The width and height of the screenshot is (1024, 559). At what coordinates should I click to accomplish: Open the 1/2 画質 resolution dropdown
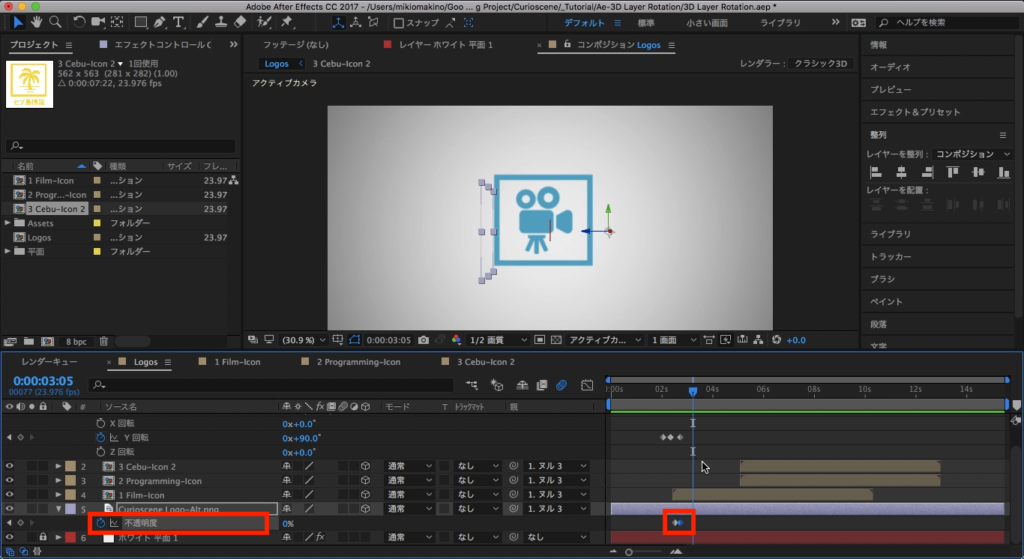click(x=496, y=340)
